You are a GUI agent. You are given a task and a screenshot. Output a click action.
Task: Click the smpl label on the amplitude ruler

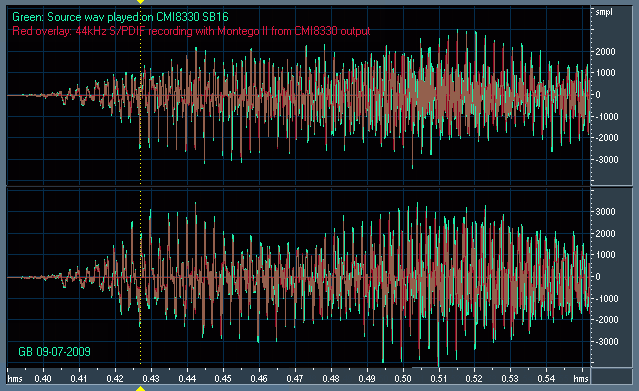click(604, 12)
